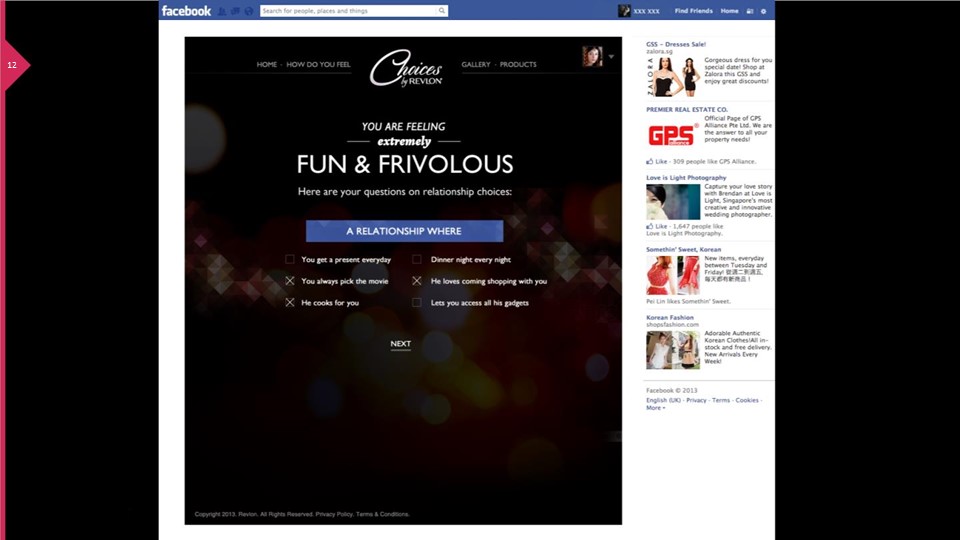Uncheck 'You always pick the movie'
The height and width of the screenshot is (540, 960).
point(290,281)
